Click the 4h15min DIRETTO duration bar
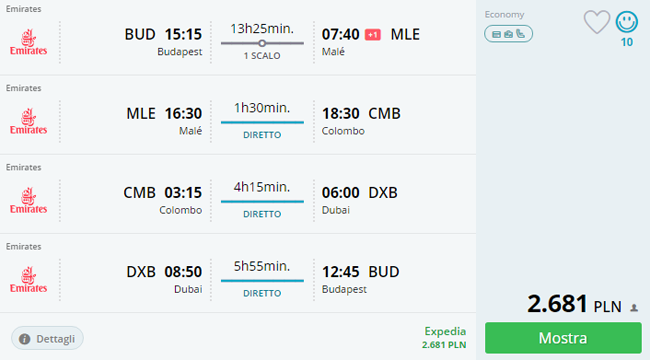Viewport: 650px width, 360px height. pos(262,202)
